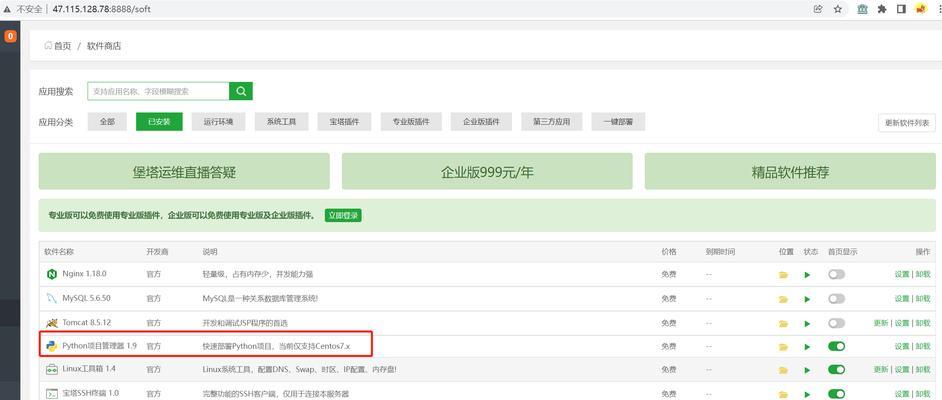Click the orange notification badge in sidebar
The width and height of the screenshot is (942, 400).
10,36
